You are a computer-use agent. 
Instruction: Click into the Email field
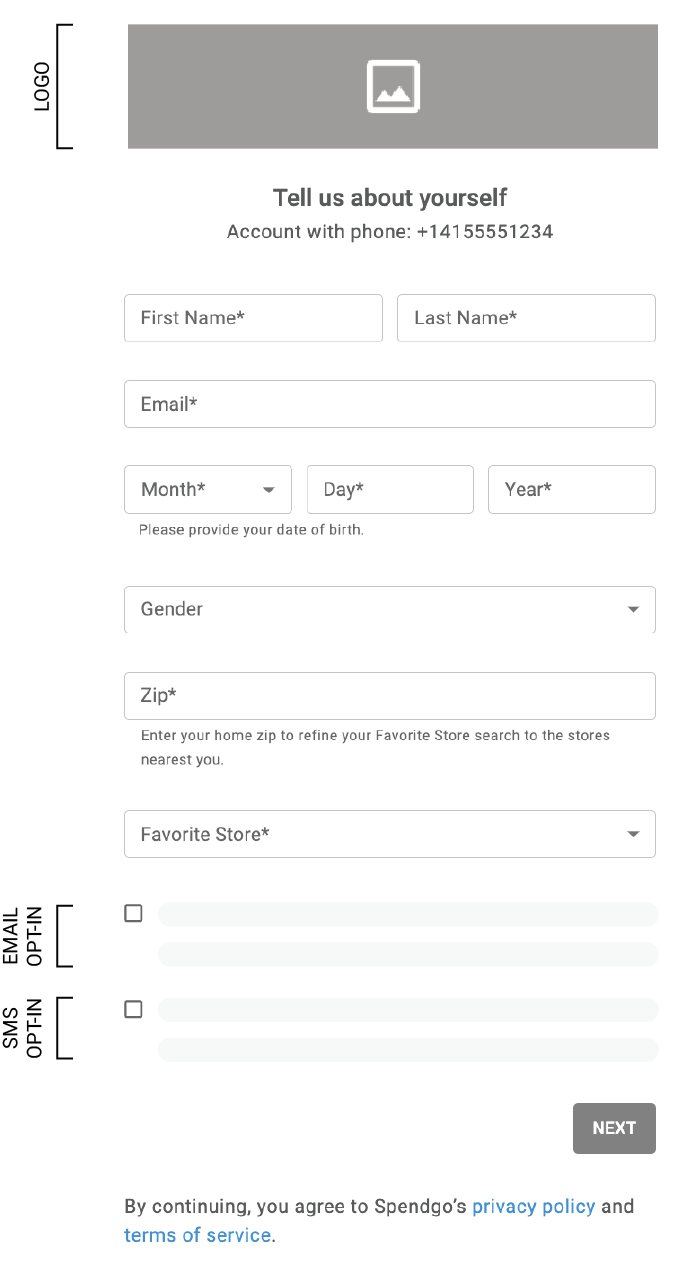390,404
